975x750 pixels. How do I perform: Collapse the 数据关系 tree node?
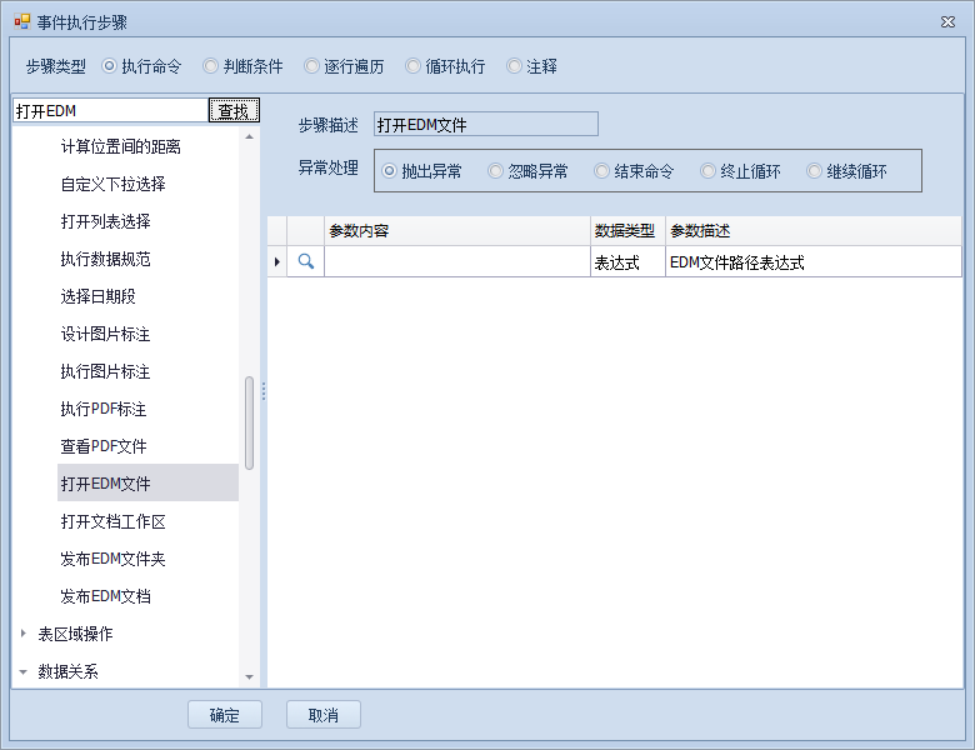coord(24,672)
